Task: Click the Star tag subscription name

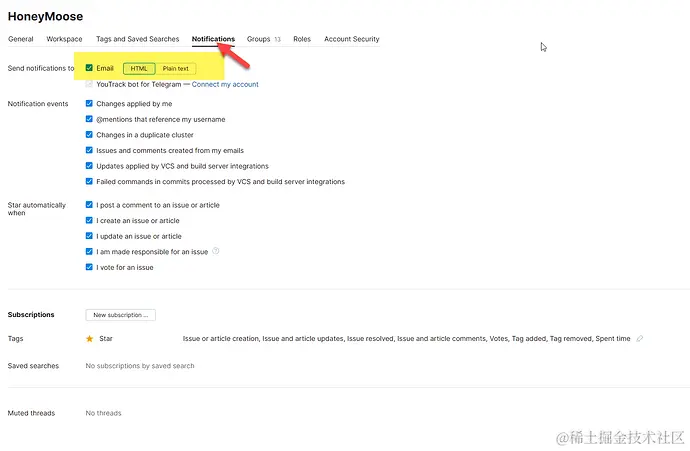Action: click(106, 338)
